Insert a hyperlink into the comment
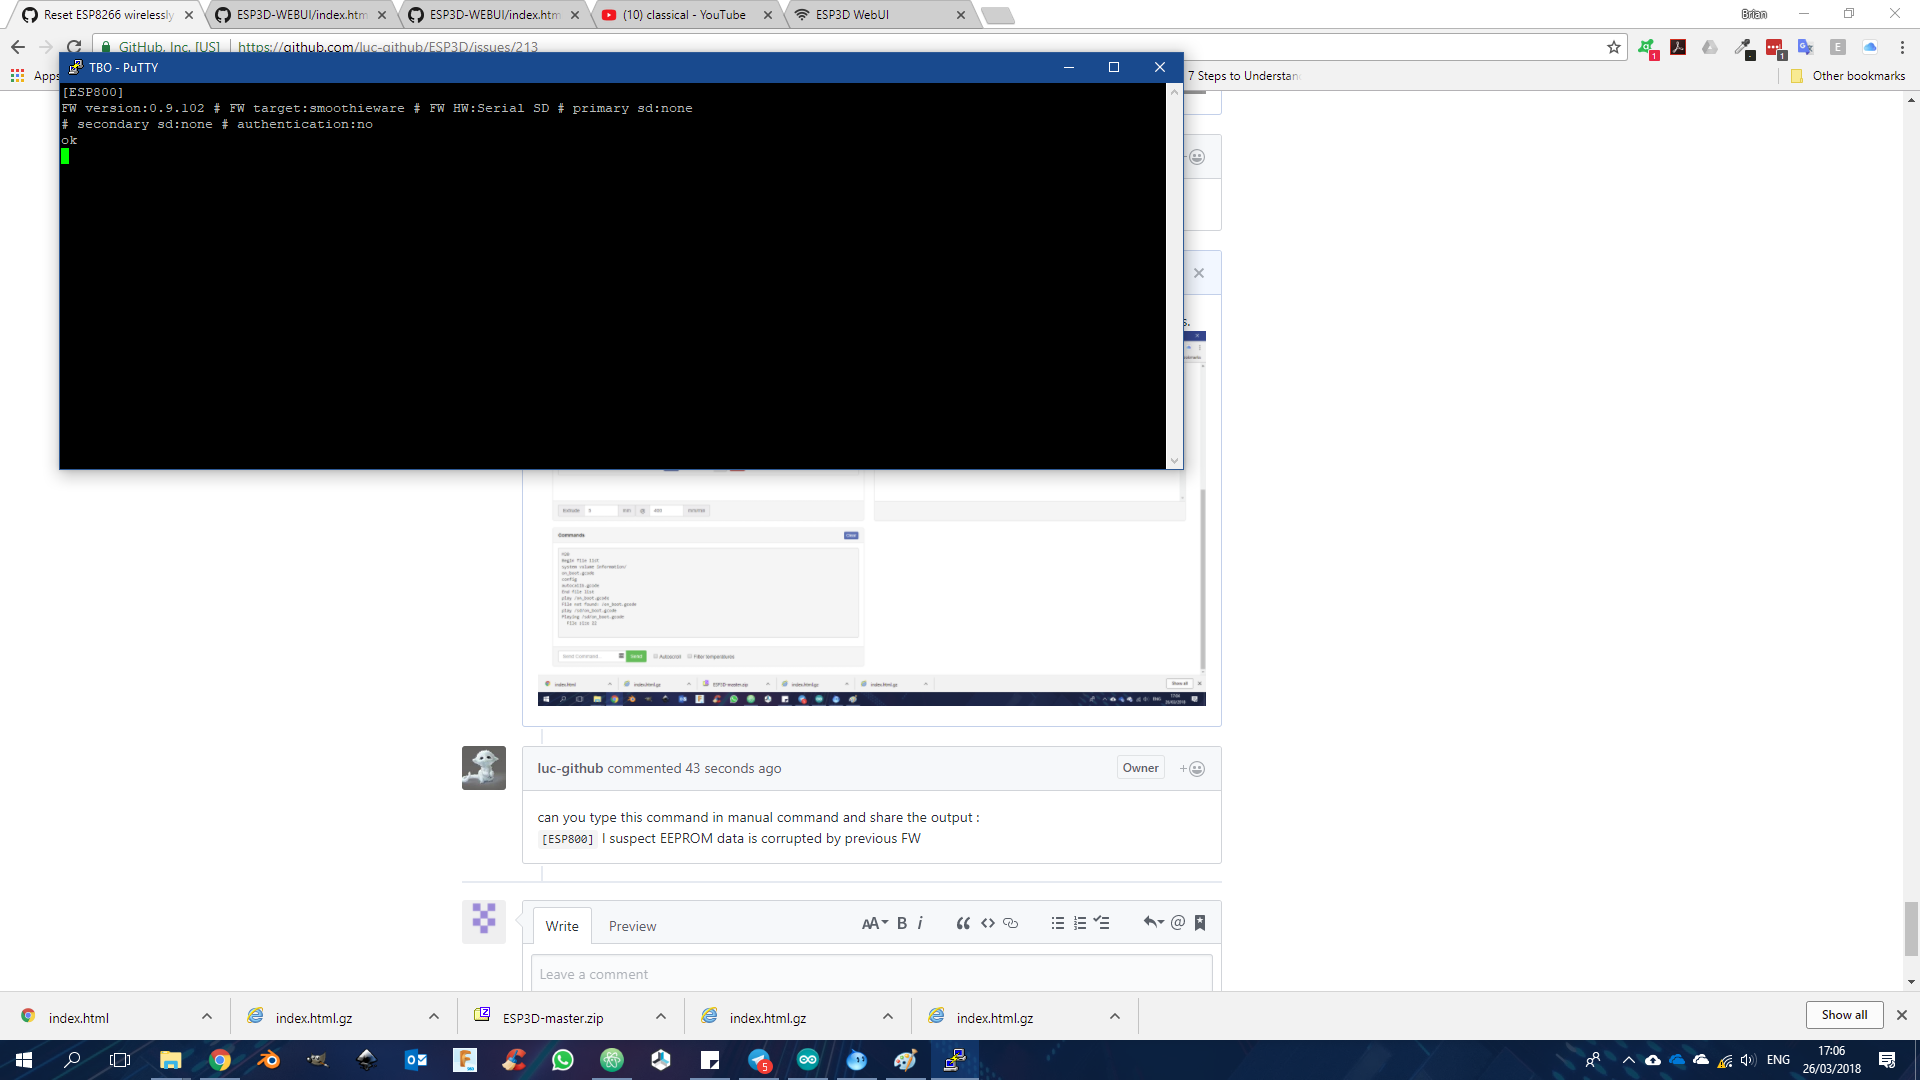 (1010, 923)
